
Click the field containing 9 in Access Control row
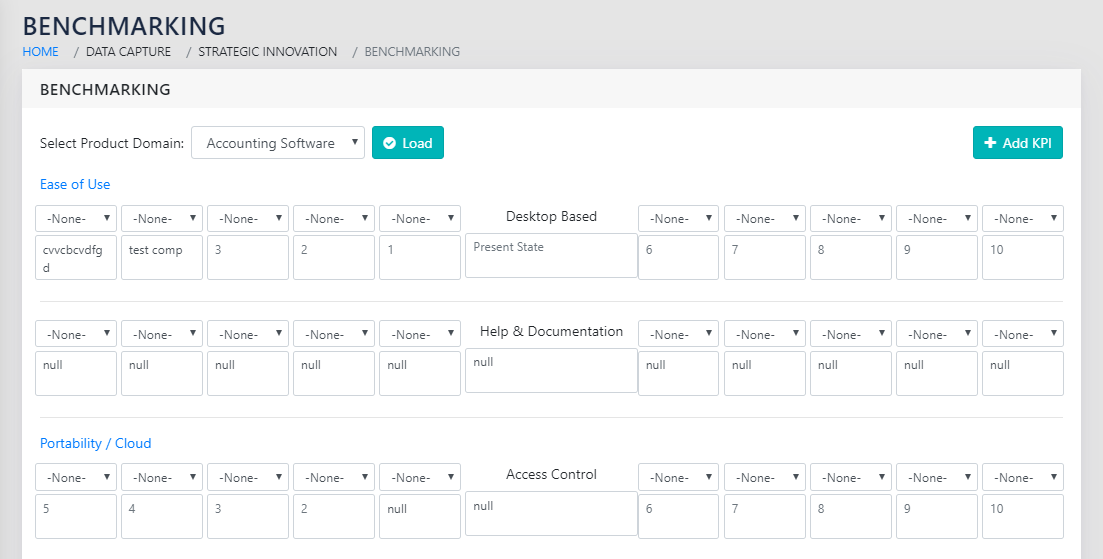pos(936,516)
